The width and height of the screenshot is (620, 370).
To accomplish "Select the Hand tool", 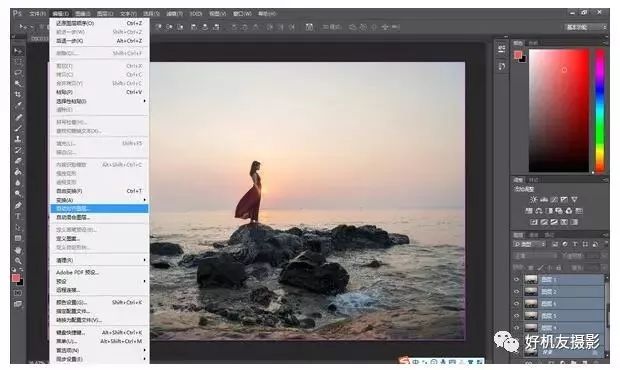I will tap(18, 250).
